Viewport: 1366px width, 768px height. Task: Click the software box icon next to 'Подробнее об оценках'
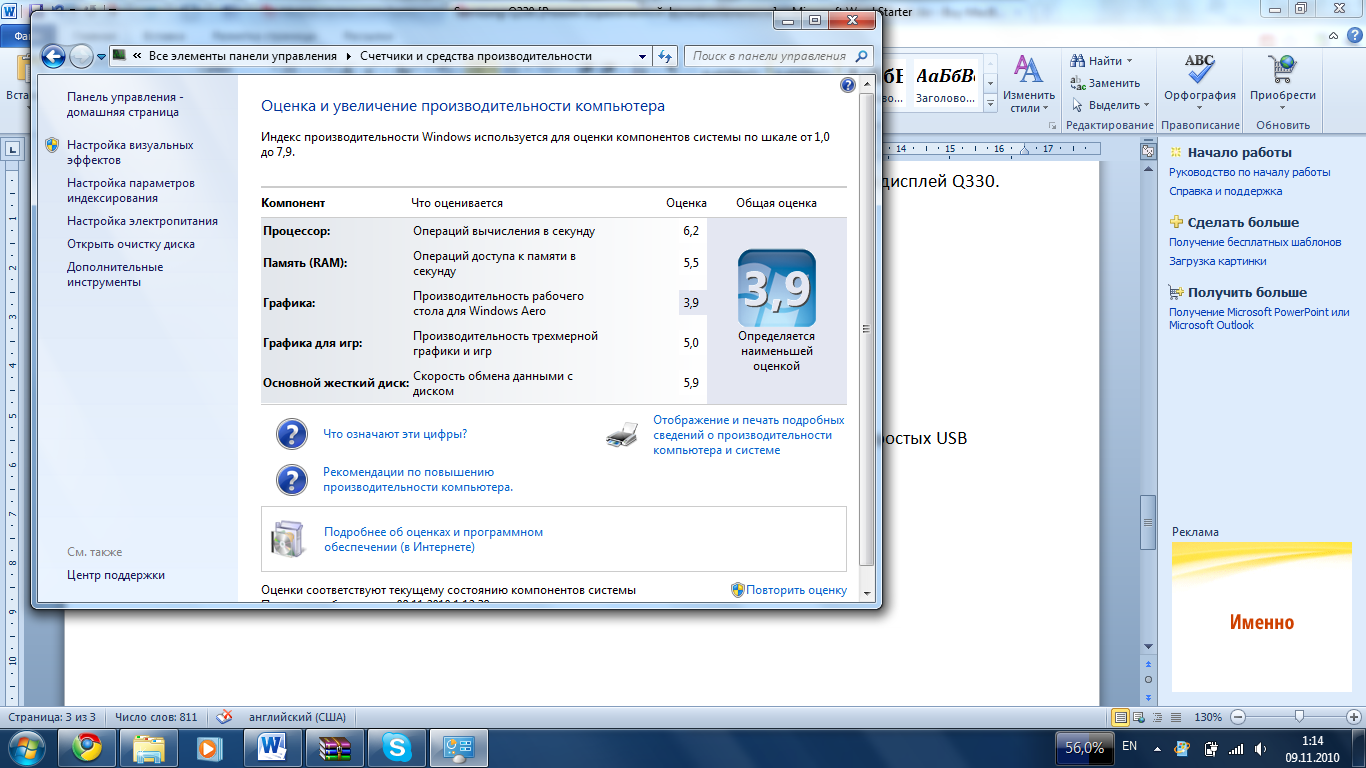291,539
